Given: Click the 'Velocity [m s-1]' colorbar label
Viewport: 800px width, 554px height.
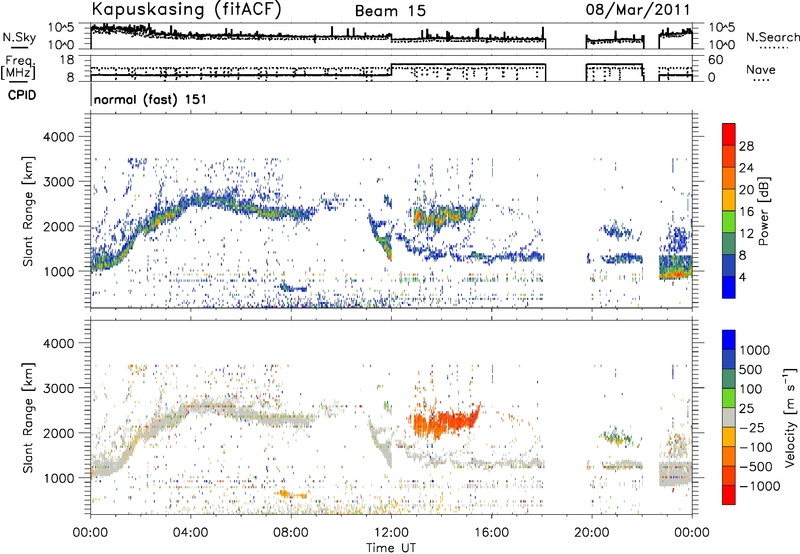Looking at the screenshot, I should tap(790, 417).
